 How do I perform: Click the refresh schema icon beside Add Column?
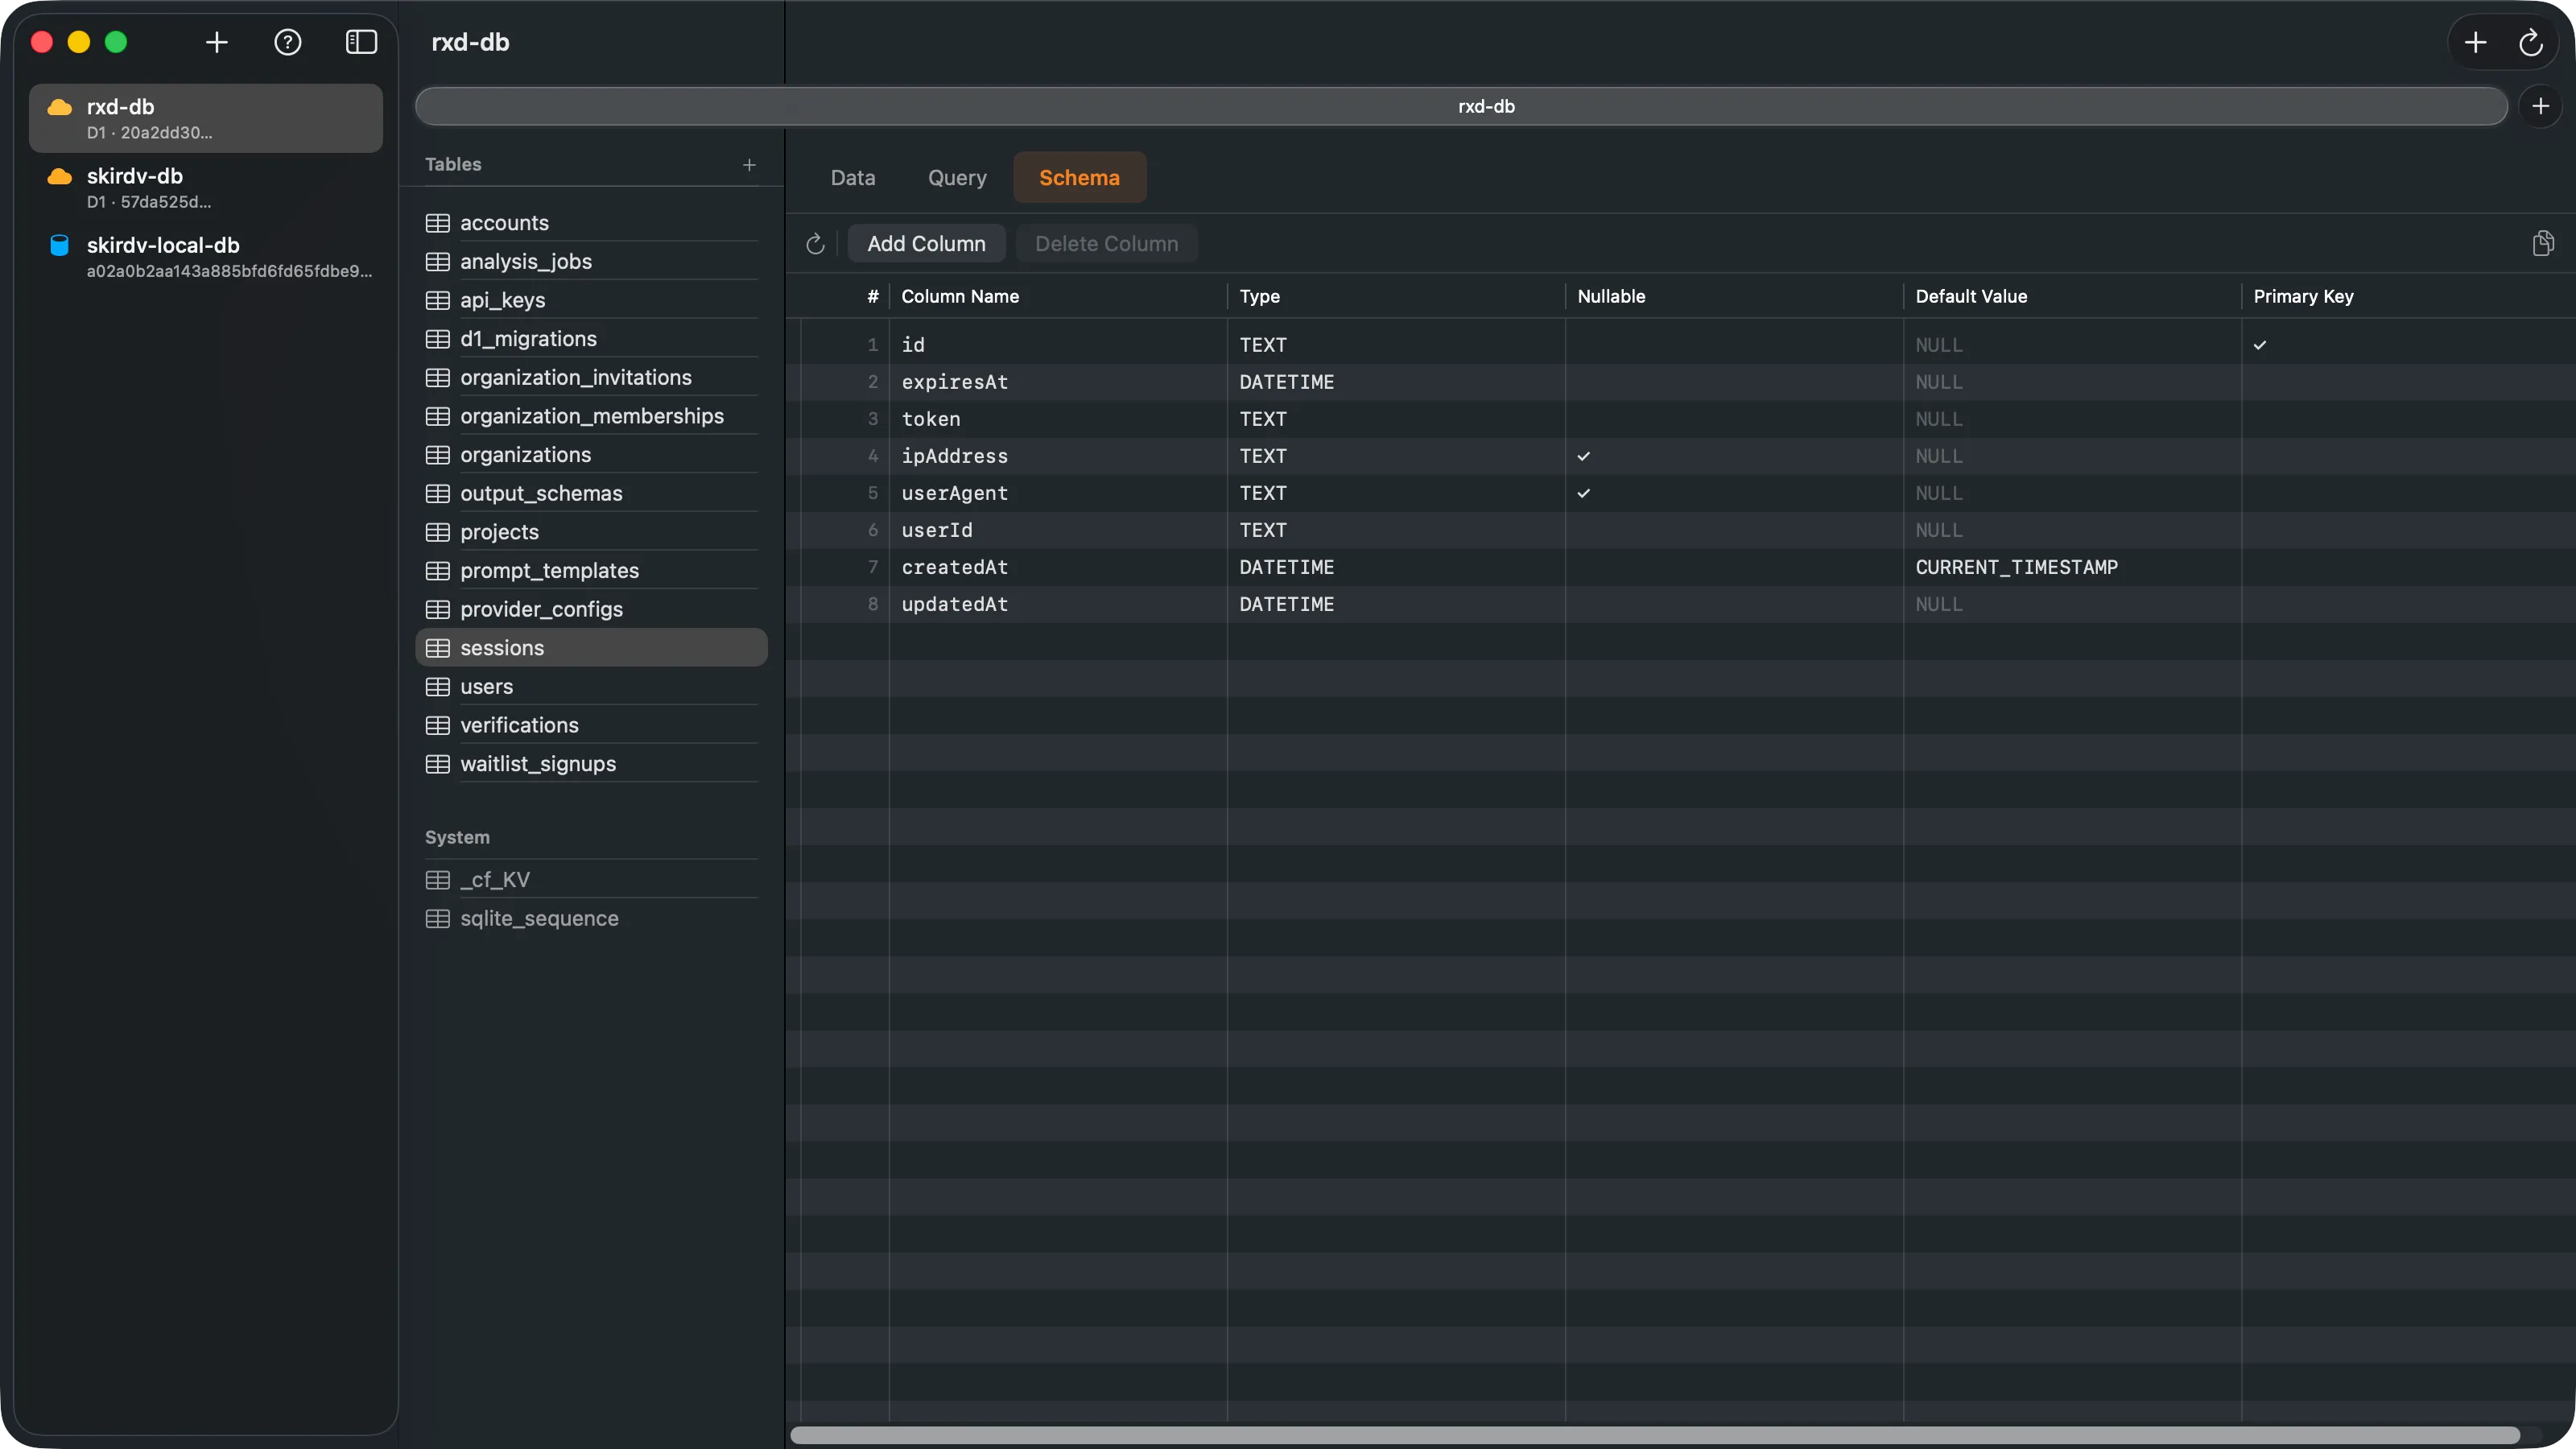click(815, 243)
